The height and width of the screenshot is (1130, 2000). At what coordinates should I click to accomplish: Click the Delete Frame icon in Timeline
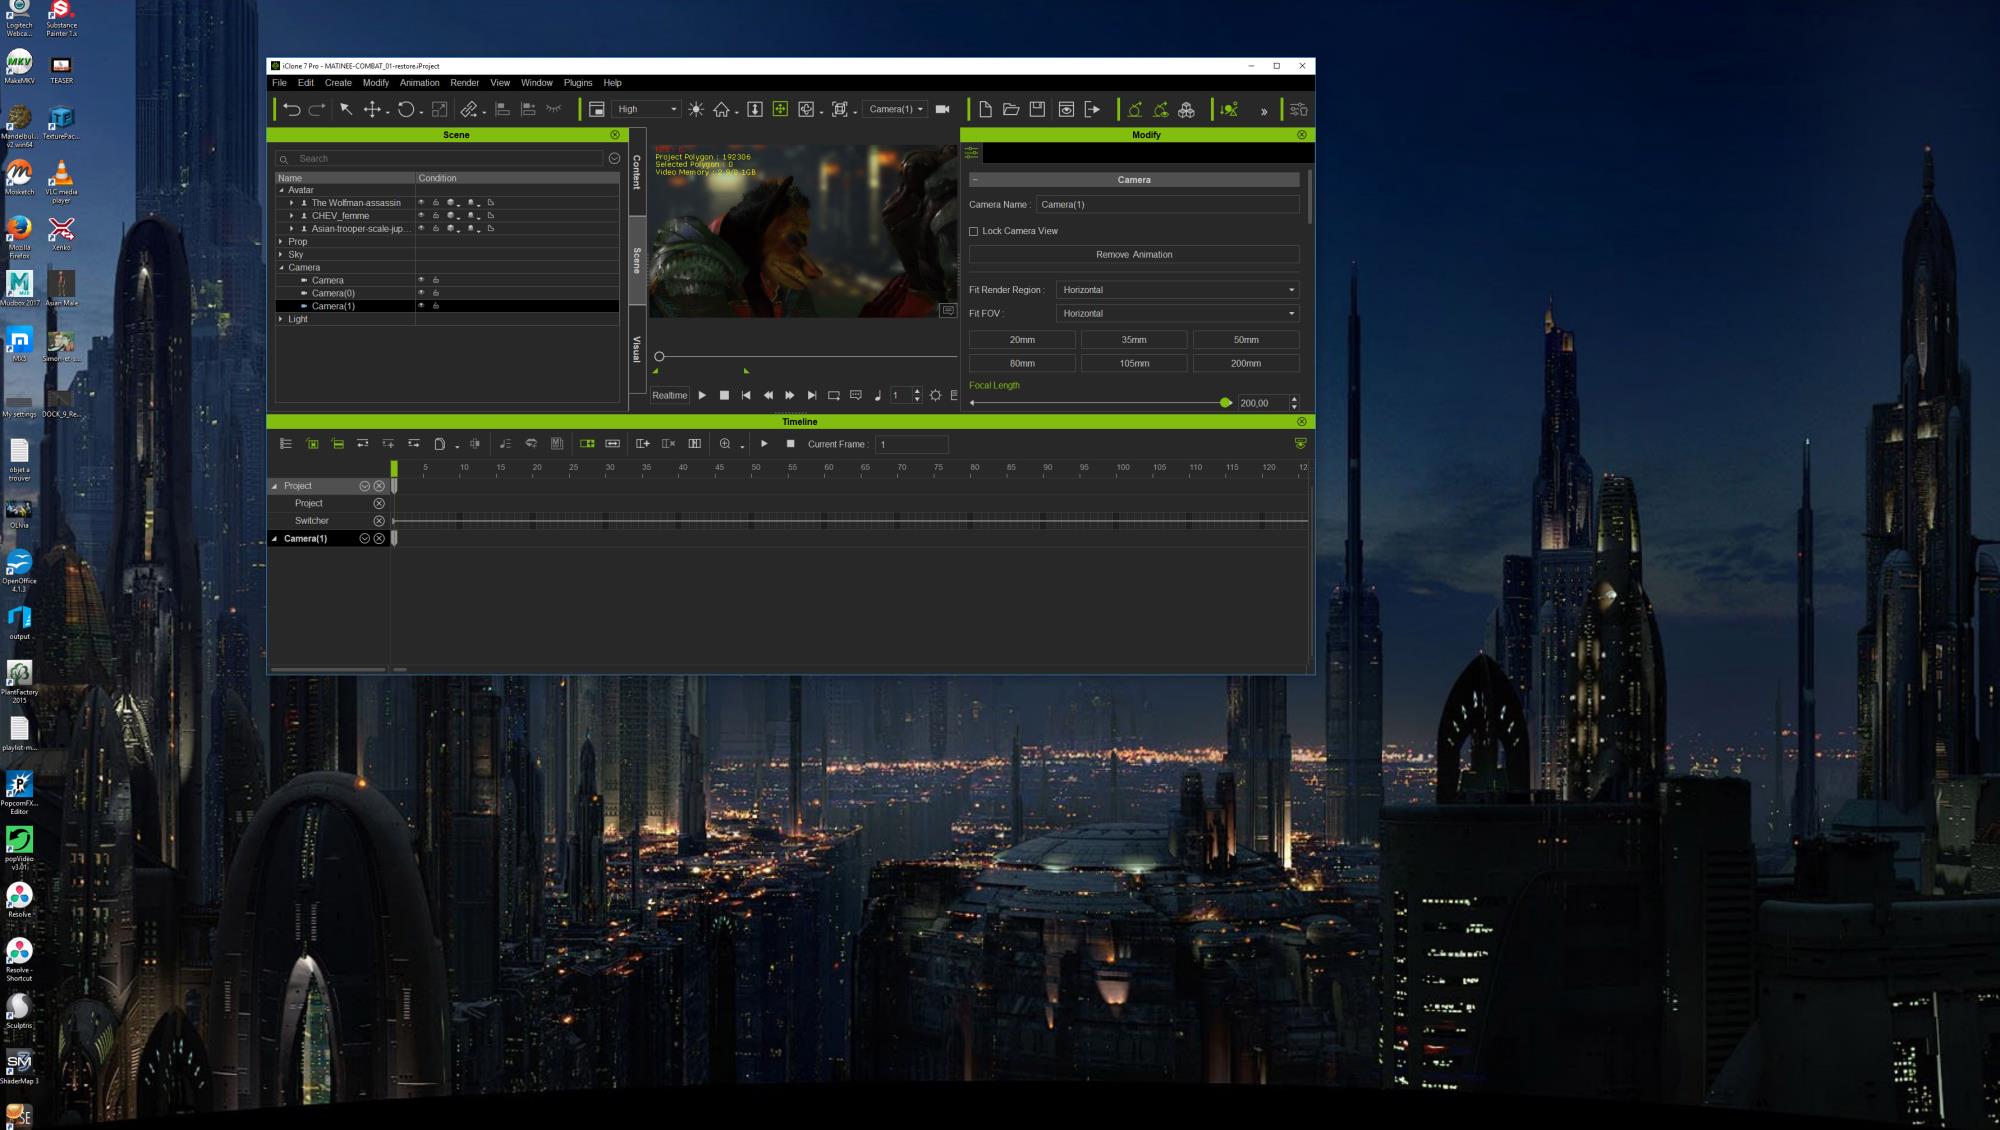(x=669, y=444)
